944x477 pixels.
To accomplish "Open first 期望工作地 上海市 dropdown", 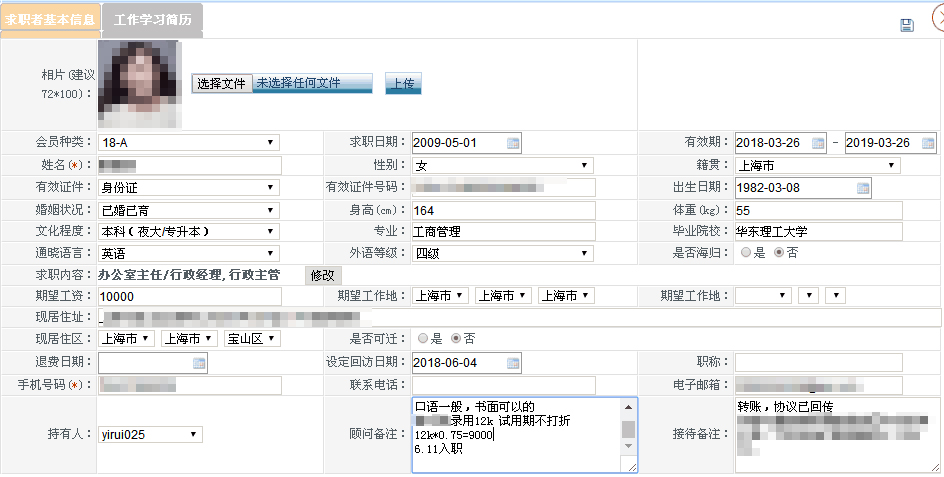I will (x=441, y=295).
